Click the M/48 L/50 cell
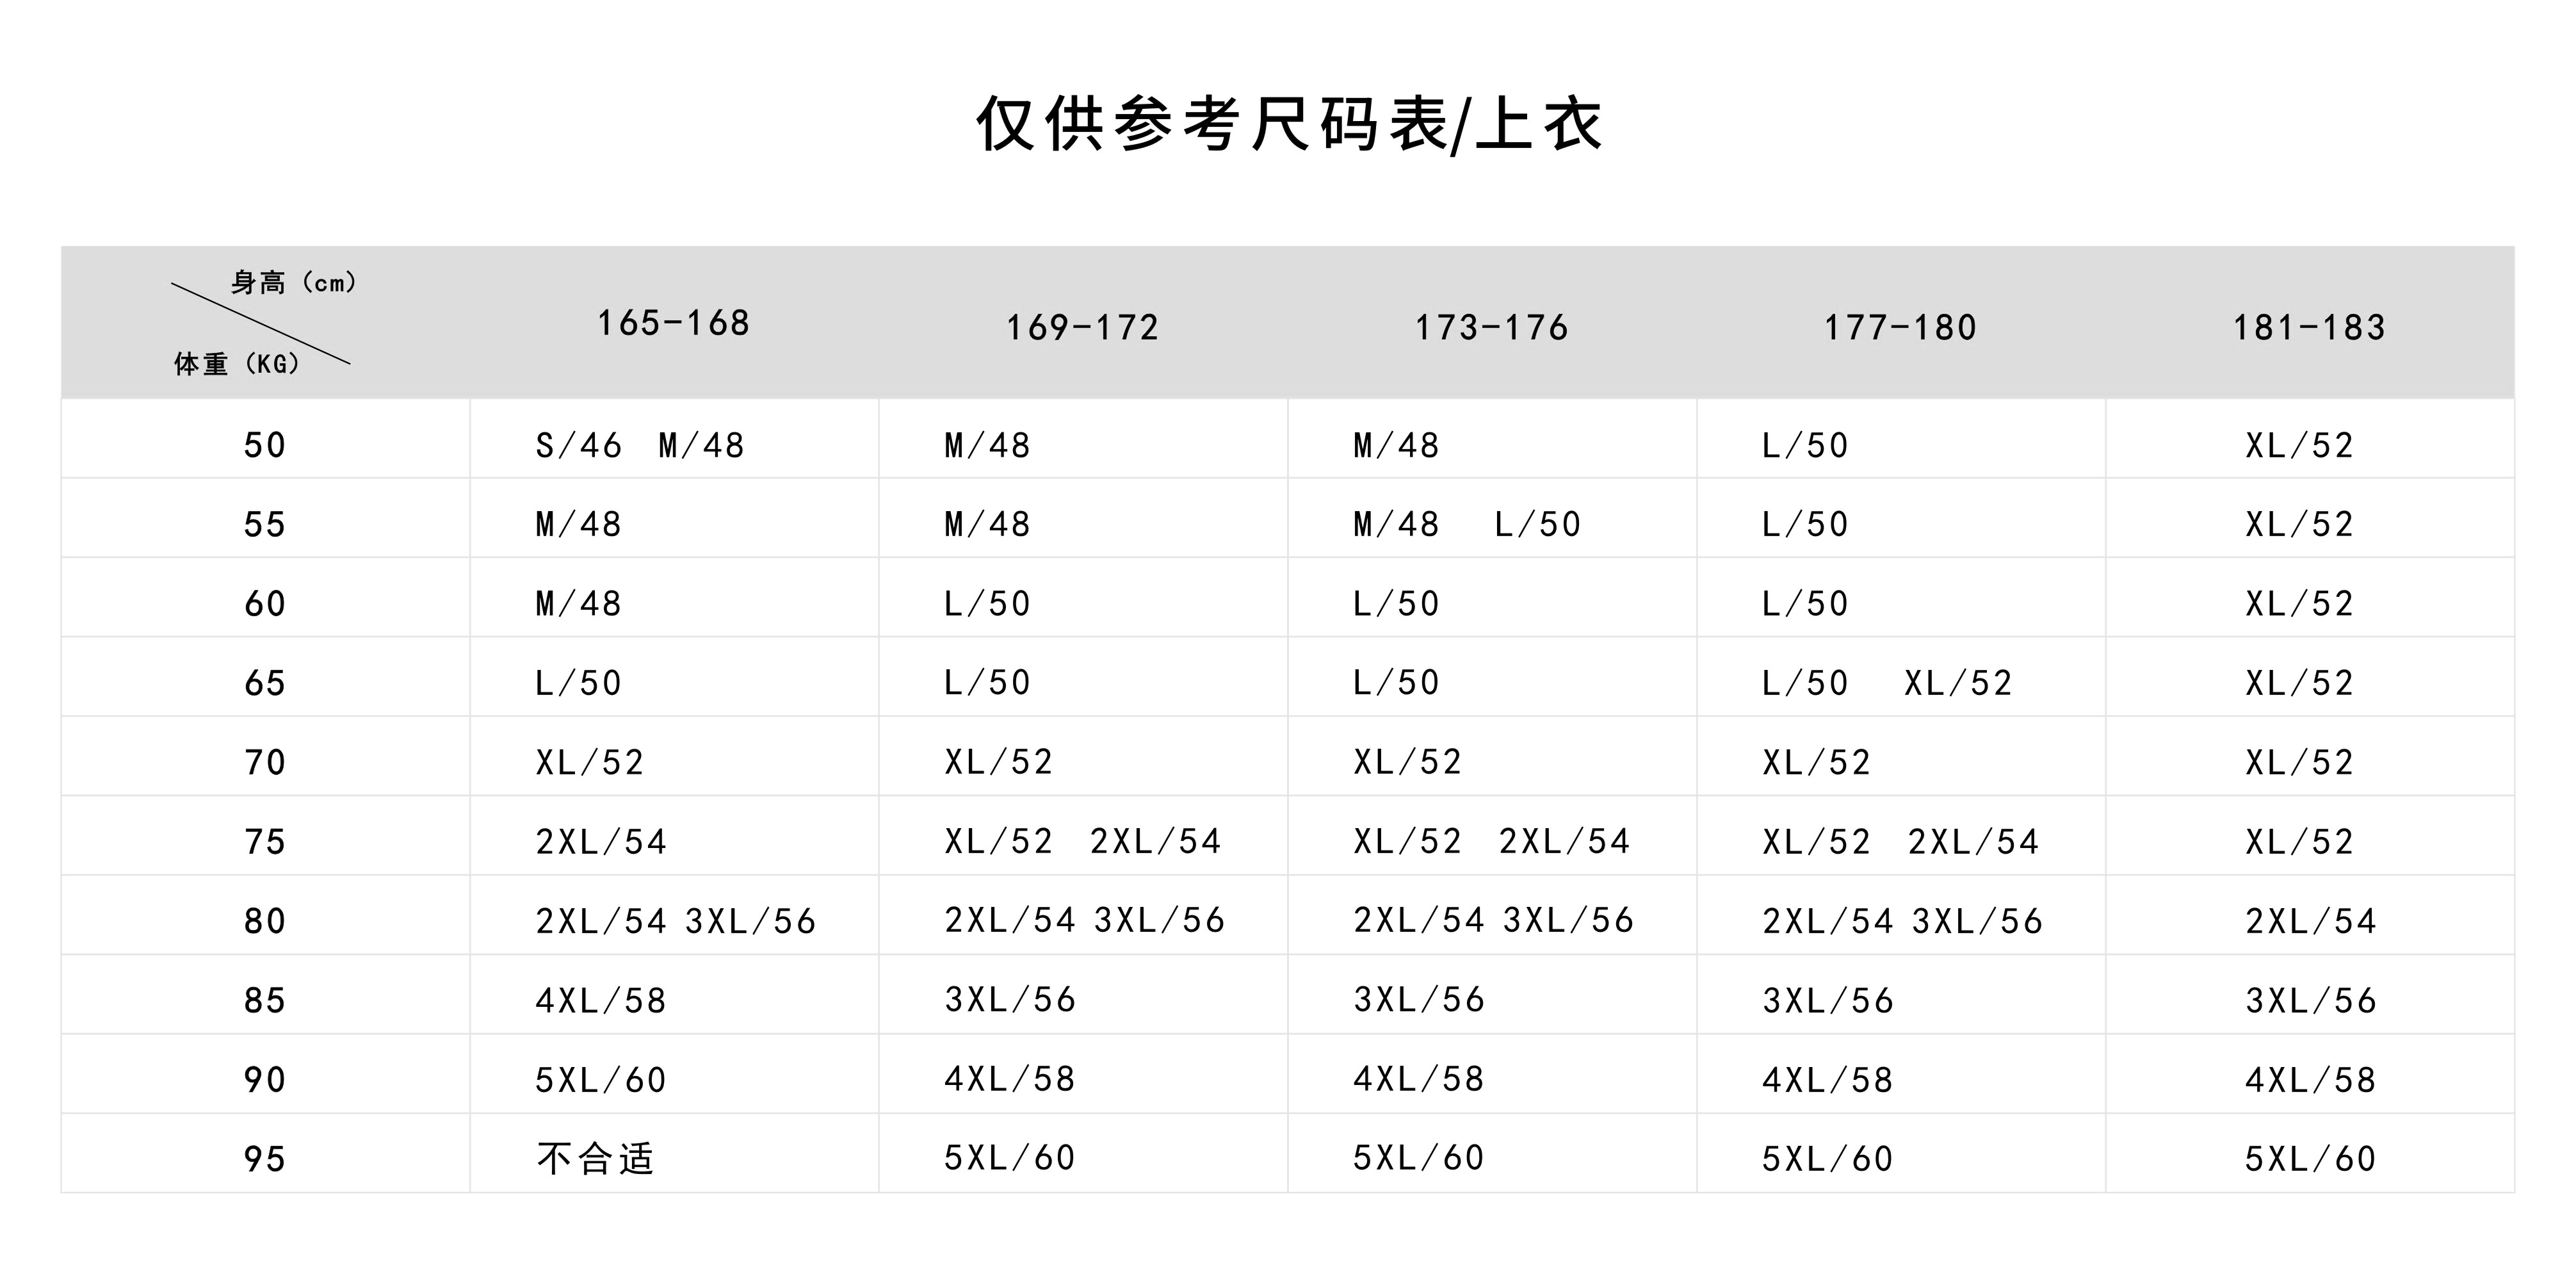Screen dimensions: 2576x1272 coord(1467,524)
